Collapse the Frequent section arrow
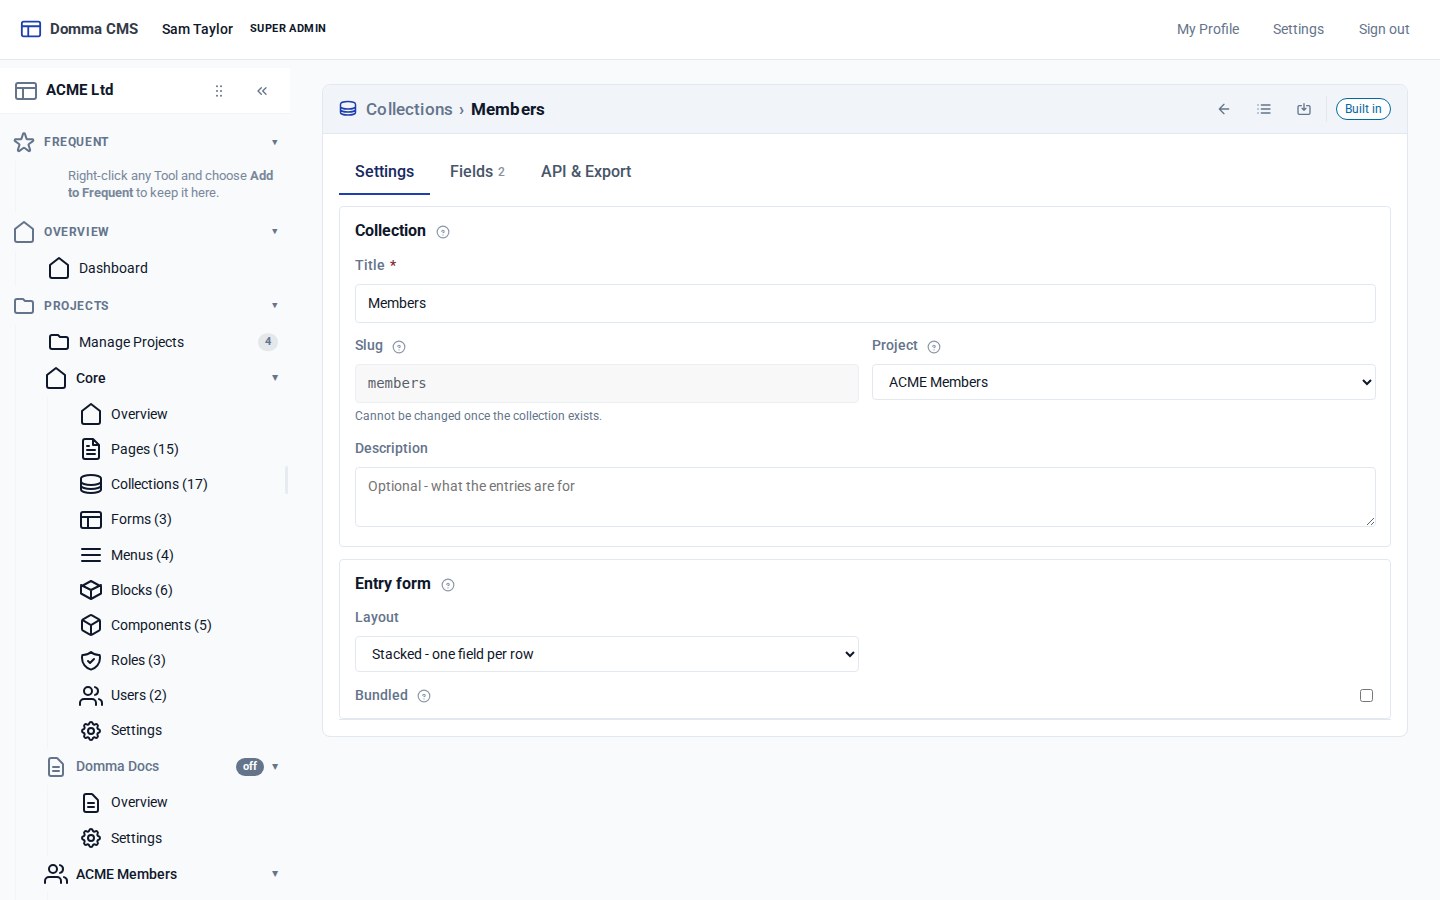Image resolution: width=1440 pixels, height=900 pixels. (x=275, y=142)
